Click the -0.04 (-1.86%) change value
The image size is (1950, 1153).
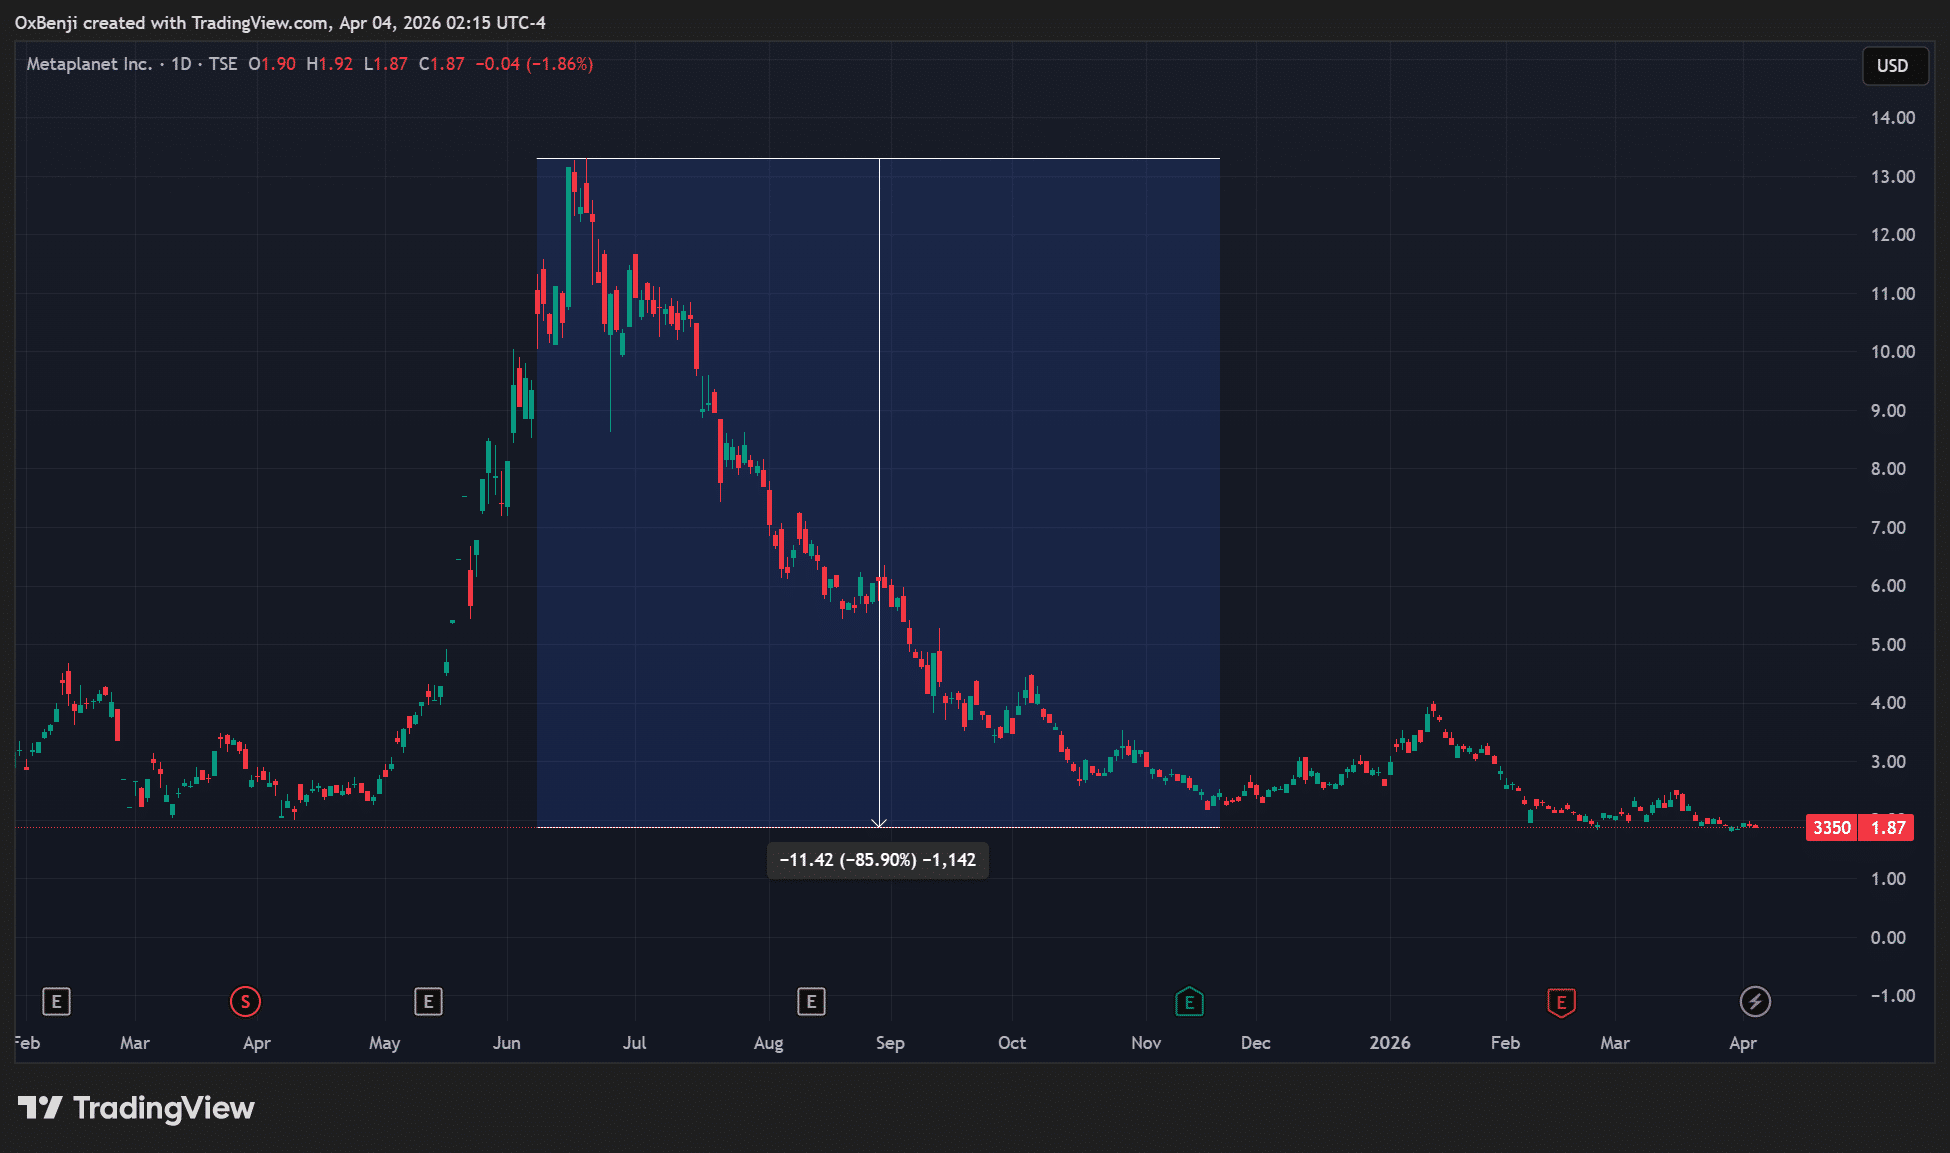[534, 64]
